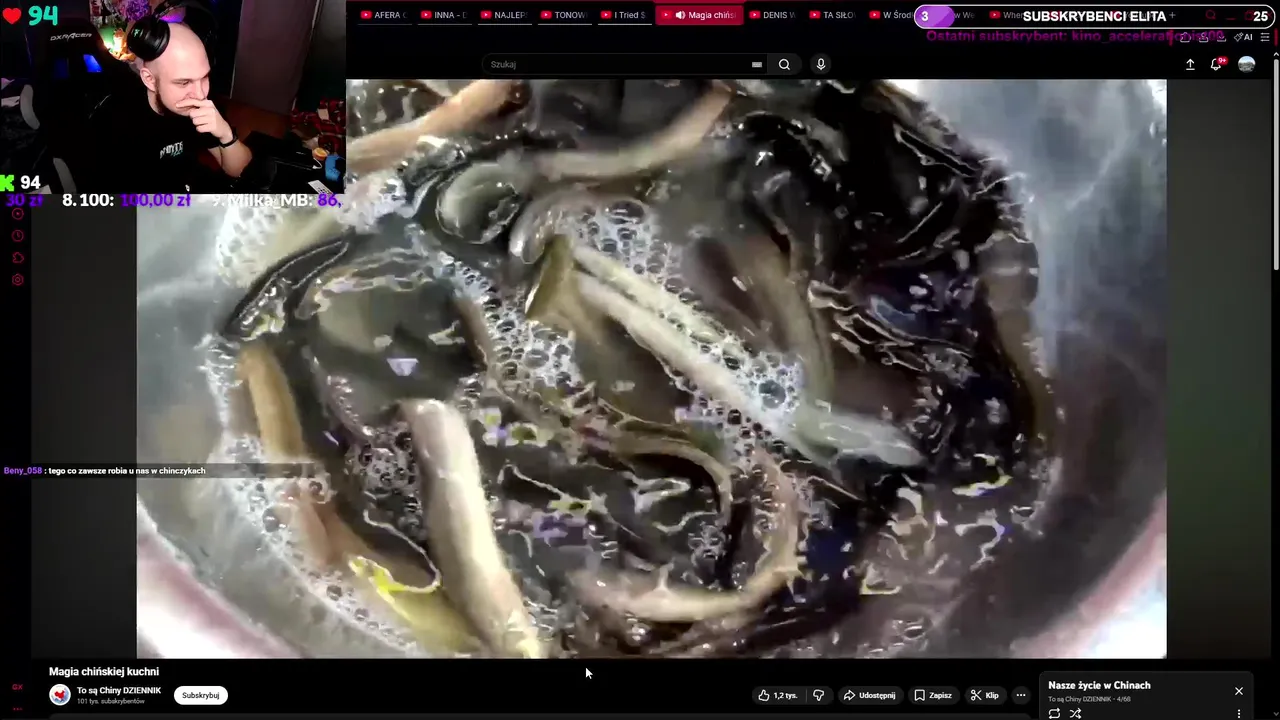Click the video player frame
Image resolution: width=1280 pixels, height=720 pixels.
click(x=651, y=369)
